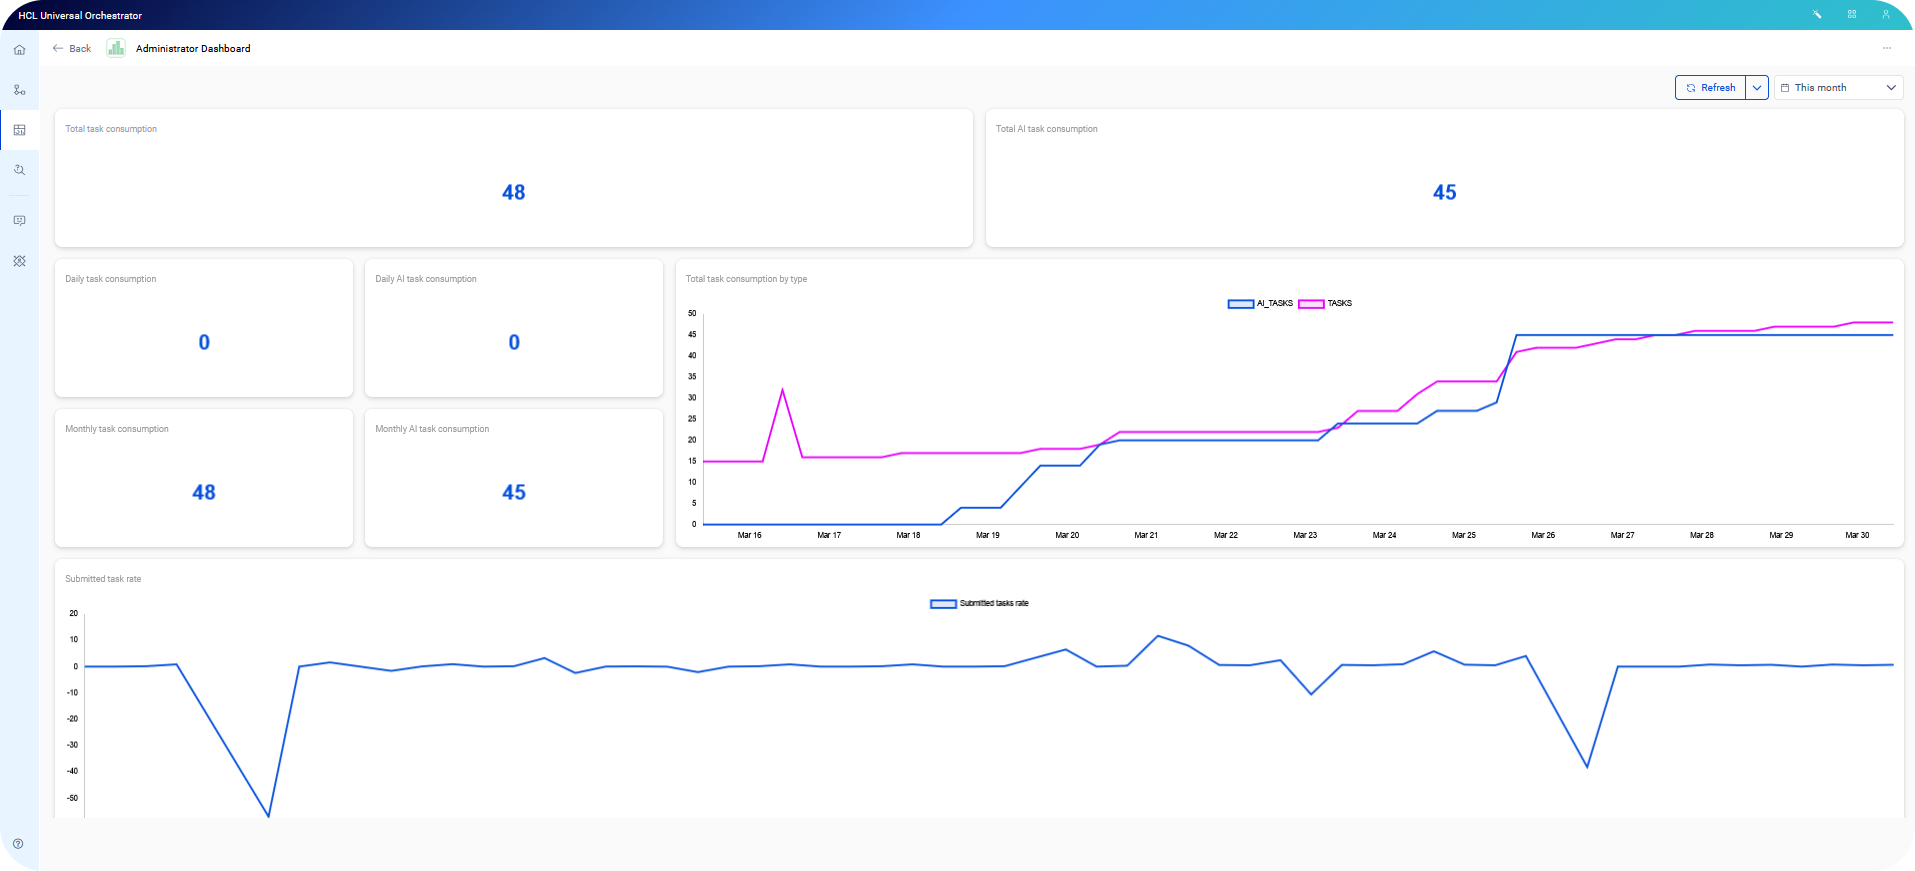Click the help question mark icon
The width and height of the screenshot is (1915, 871).
(x=18, y=844)
